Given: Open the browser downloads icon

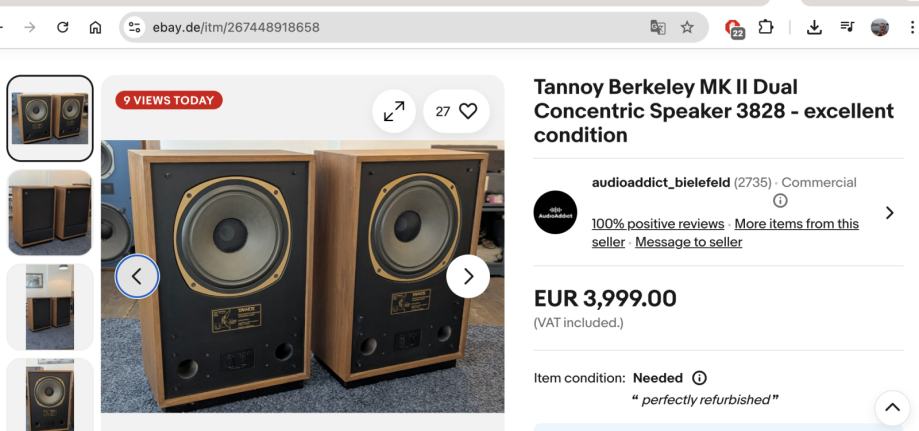Looking at the screenshot, I should 815,28.
